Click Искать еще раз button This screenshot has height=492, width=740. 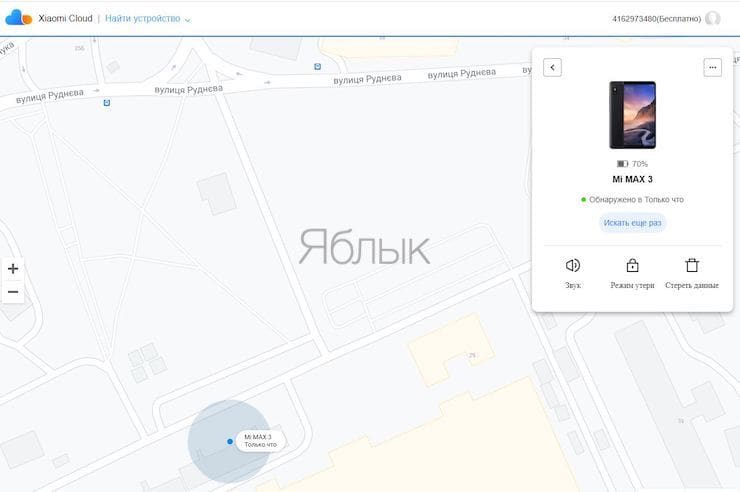pos(632,223)
